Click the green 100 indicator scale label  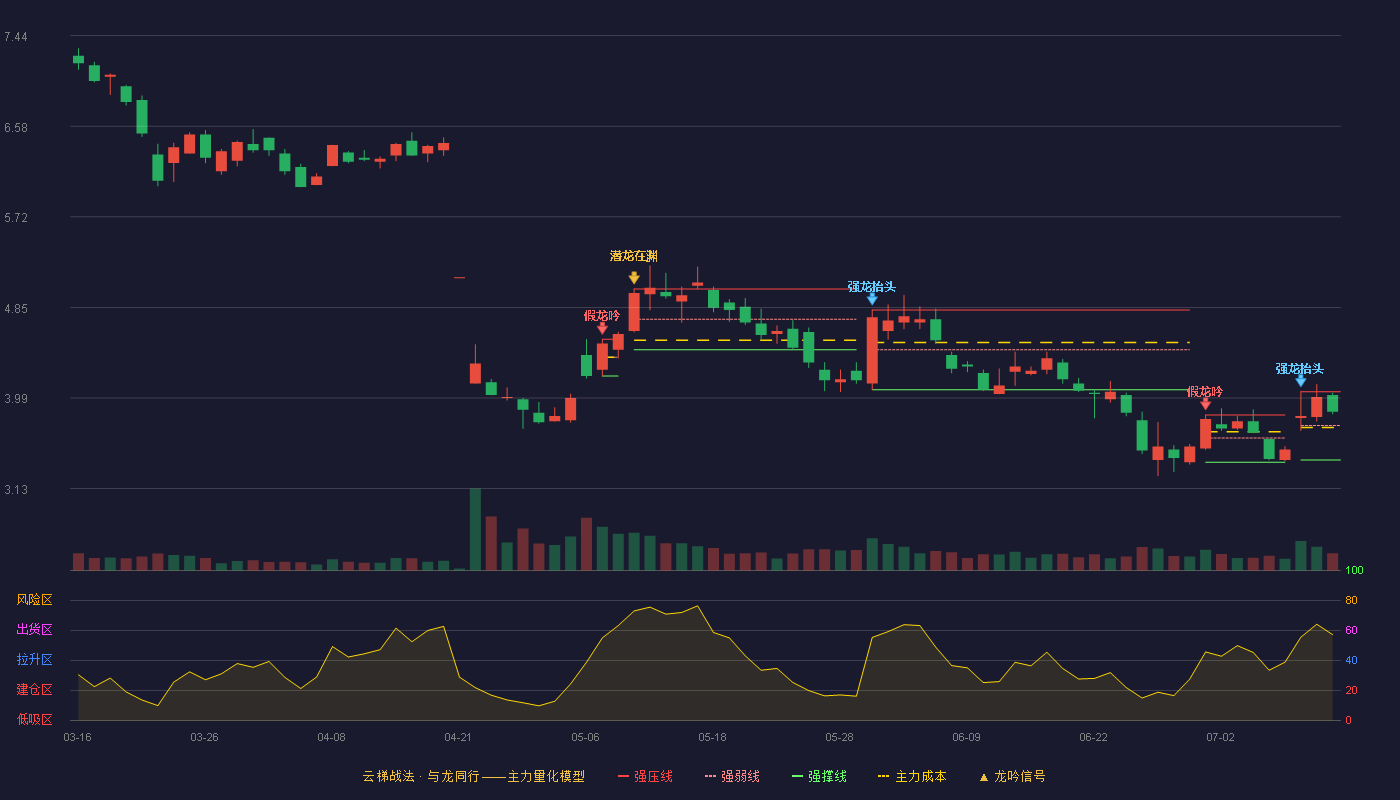[x=1354, y=571]
